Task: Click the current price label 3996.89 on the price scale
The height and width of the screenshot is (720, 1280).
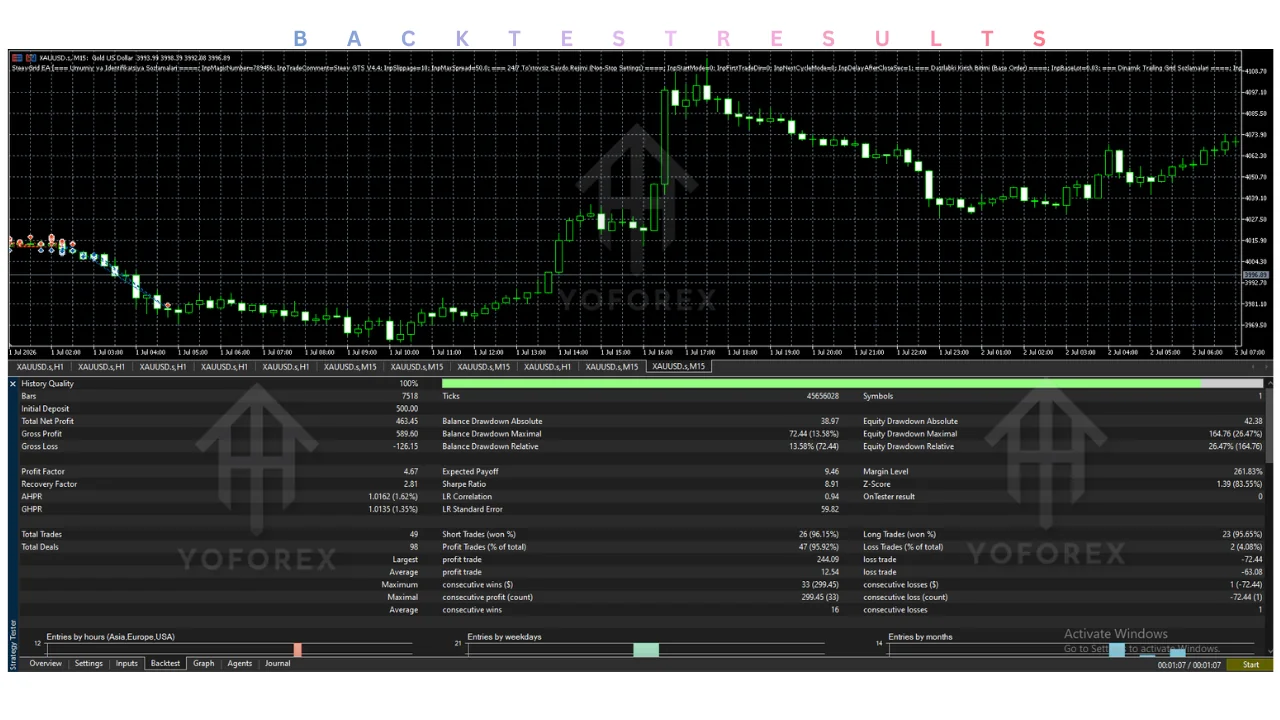Action: point(1255,274)
